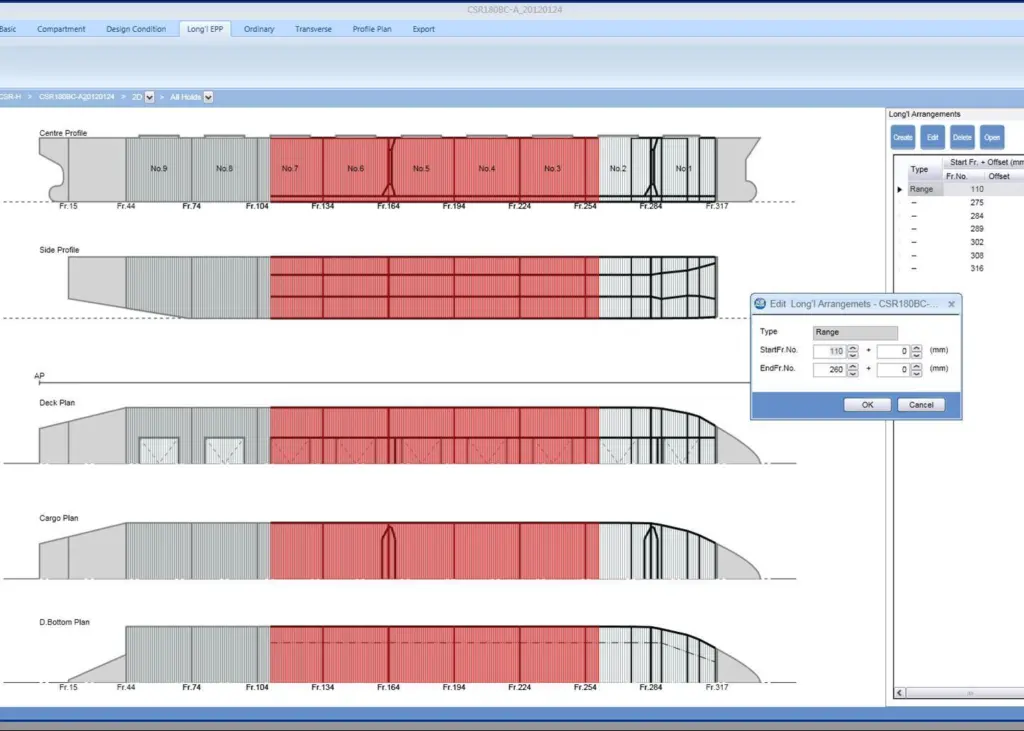This screenshot has height=731, width=1024.
Task: Click the EndFr.No. field showing 260
Action: (830, 370)
